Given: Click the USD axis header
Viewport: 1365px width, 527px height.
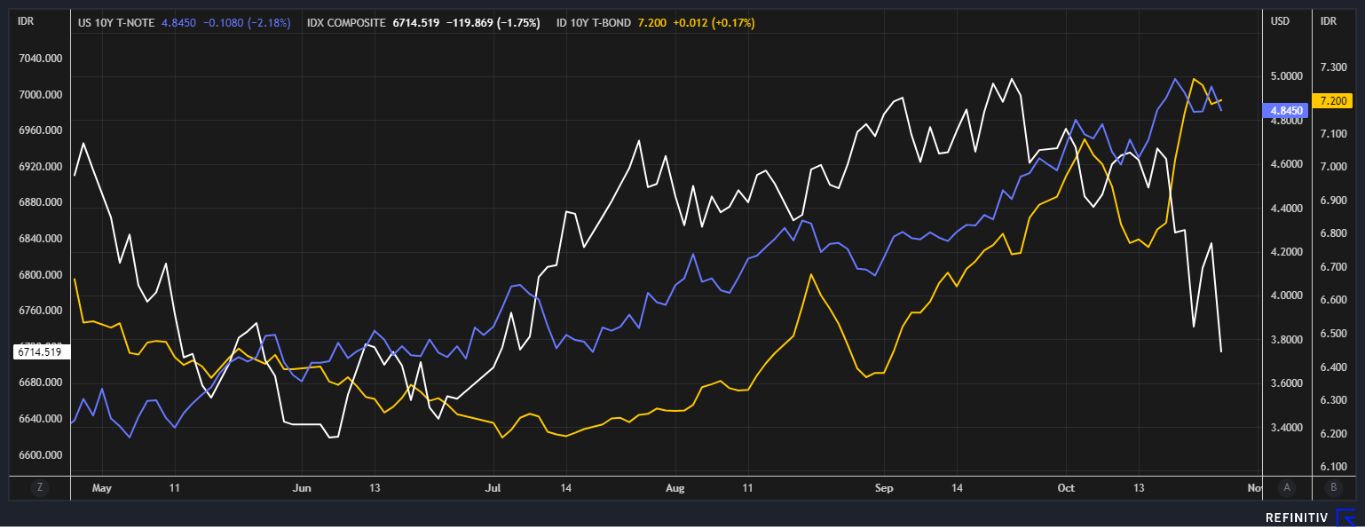Looking at the screenshot, I should pyautogui.click(x=1280, y=21).
